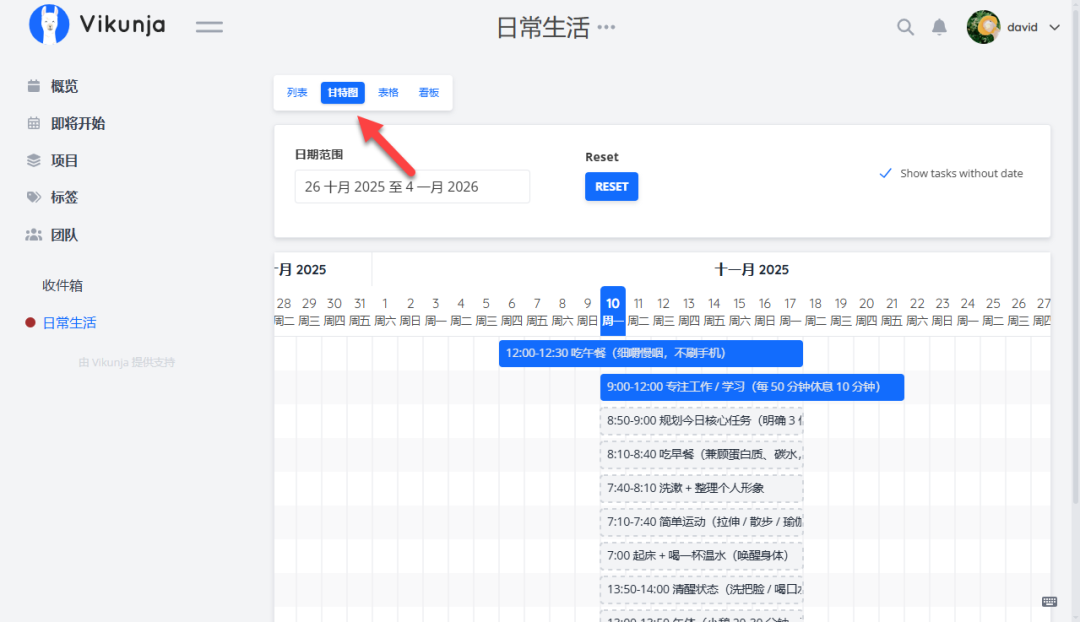Select the 12:00-12:30 吃午餐 task bar
This screenshot has width=1080, height=622.
tap(651, 353)
